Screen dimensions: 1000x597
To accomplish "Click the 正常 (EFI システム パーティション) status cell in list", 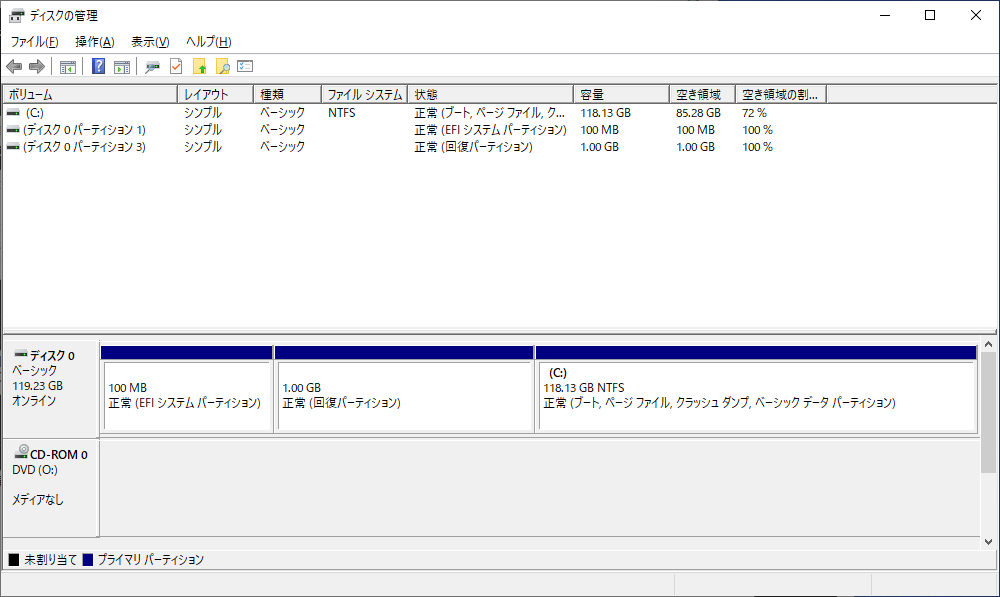I will [490, 130].
